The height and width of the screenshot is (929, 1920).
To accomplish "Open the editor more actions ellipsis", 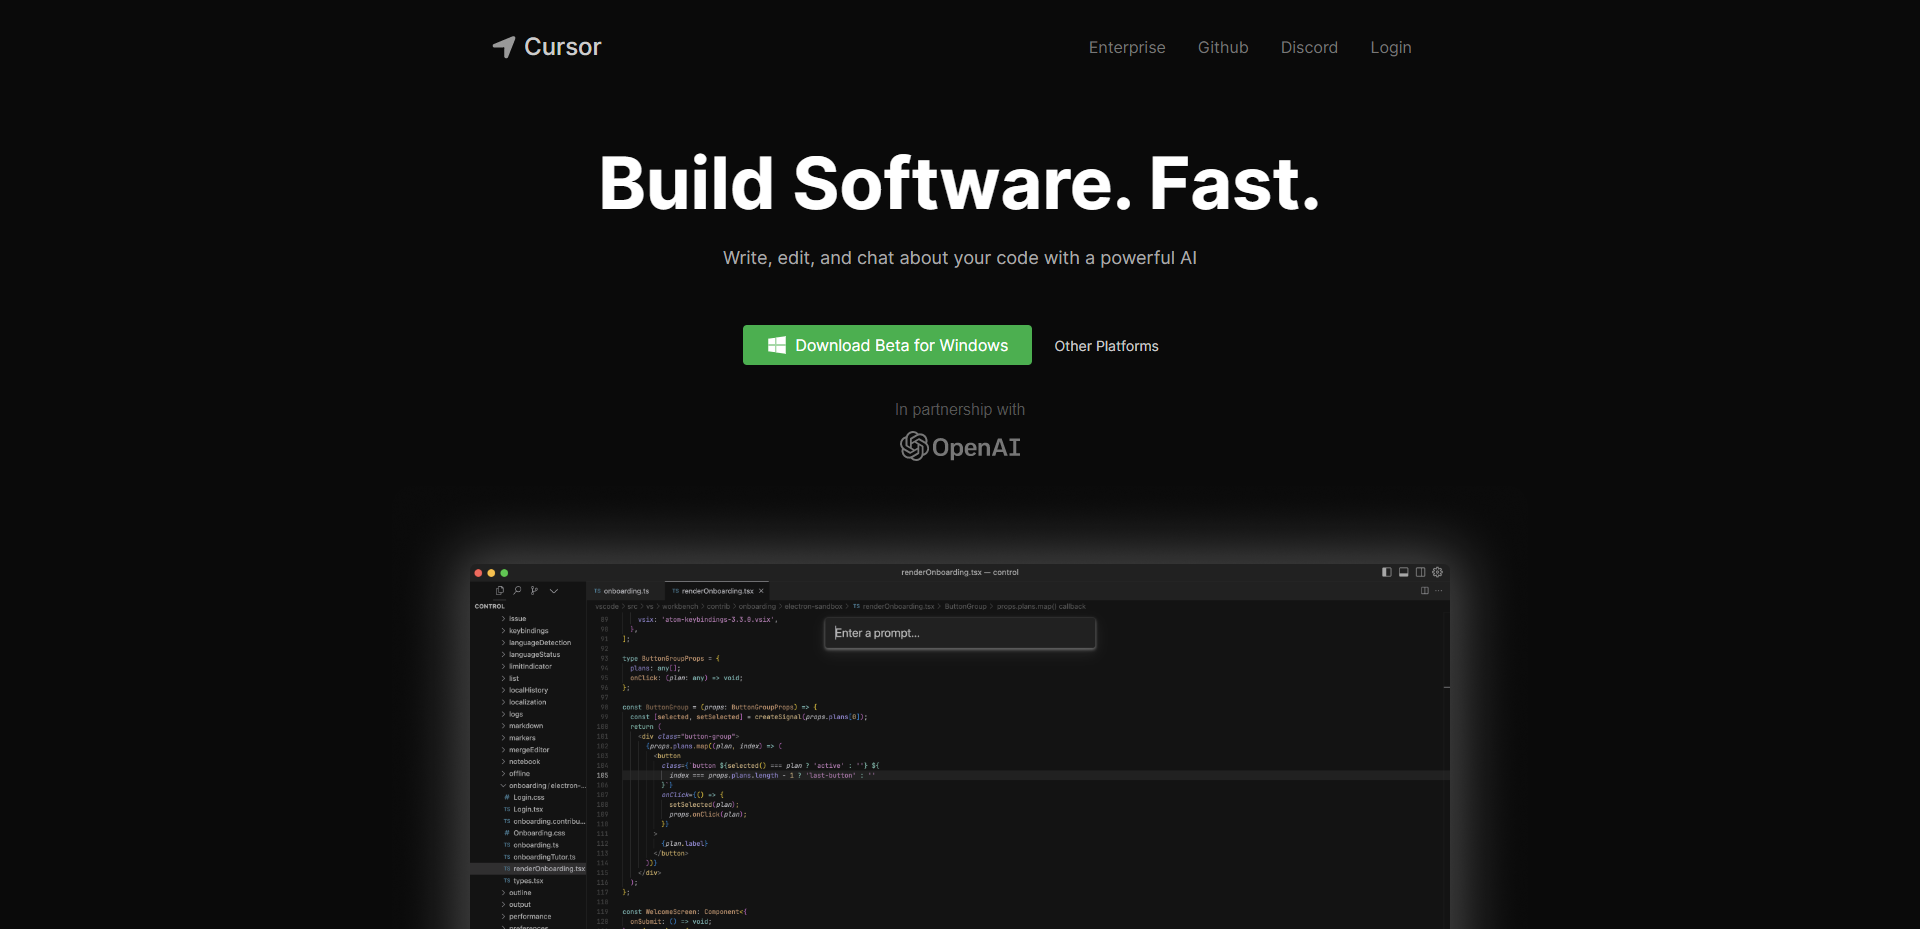I will 1439,591.
